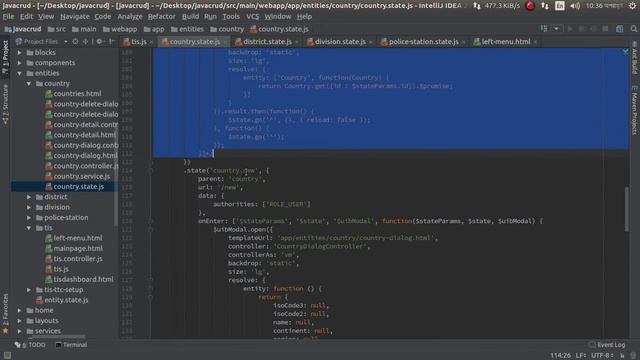This screenshot has height=360, width=640.
Task: Expand the division folder
Action: pyautogui.click(x=29, y=207)
